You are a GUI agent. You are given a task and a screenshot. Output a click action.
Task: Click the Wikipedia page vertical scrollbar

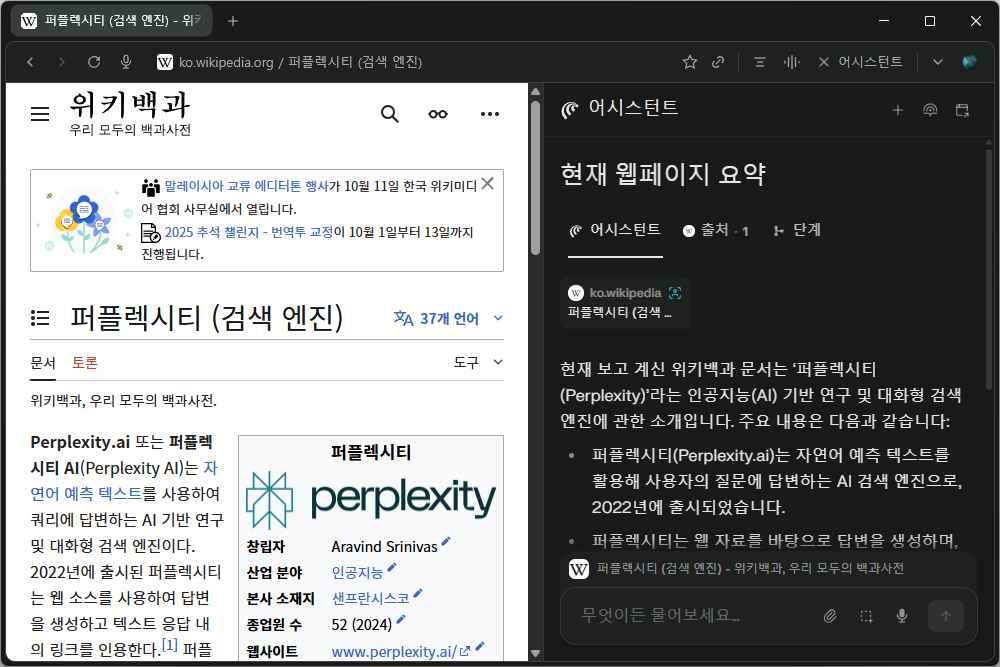coord(535,179)
